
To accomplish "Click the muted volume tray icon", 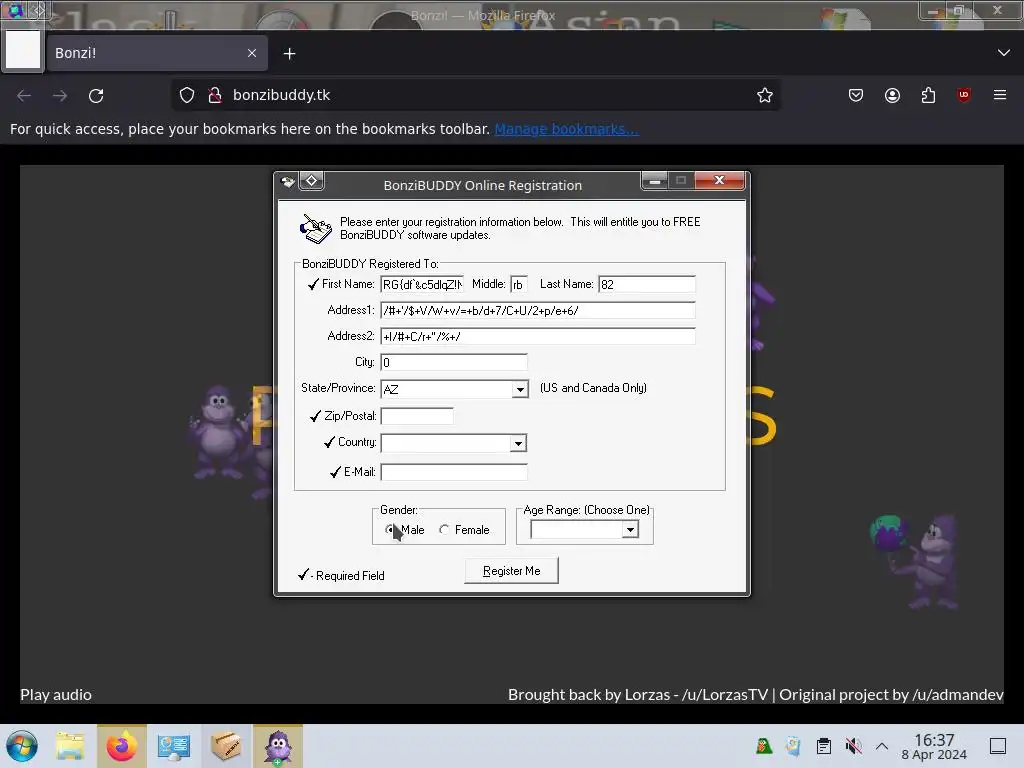I will pyautogui.click(x=853, y=746).
